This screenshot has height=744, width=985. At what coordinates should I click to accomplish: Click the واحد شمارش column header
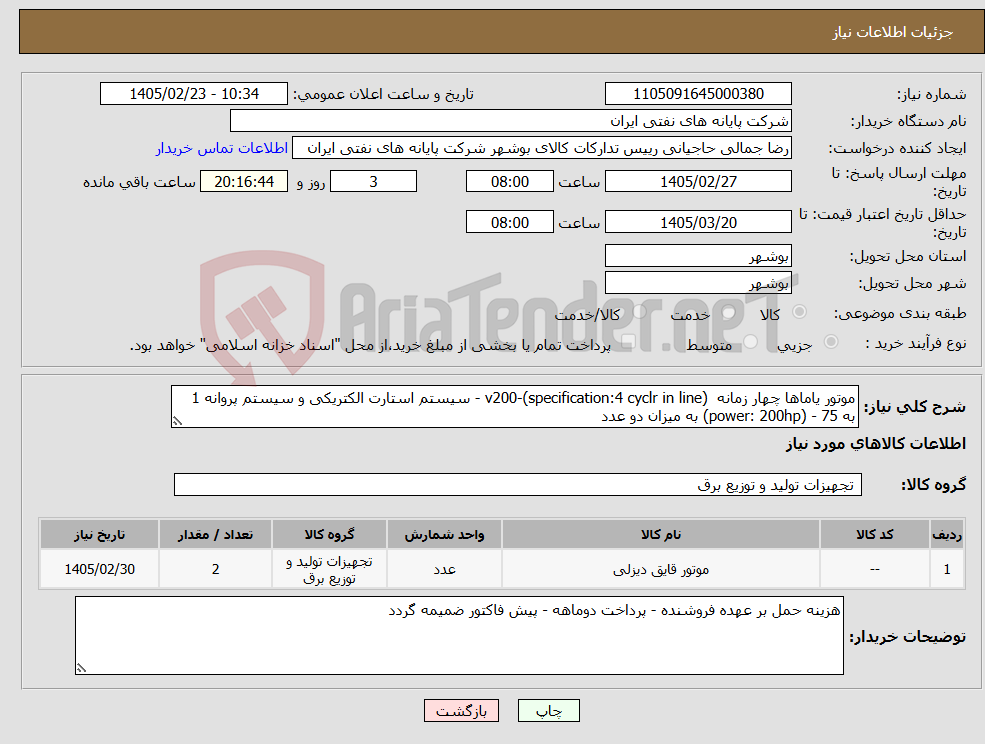(444, 534)
